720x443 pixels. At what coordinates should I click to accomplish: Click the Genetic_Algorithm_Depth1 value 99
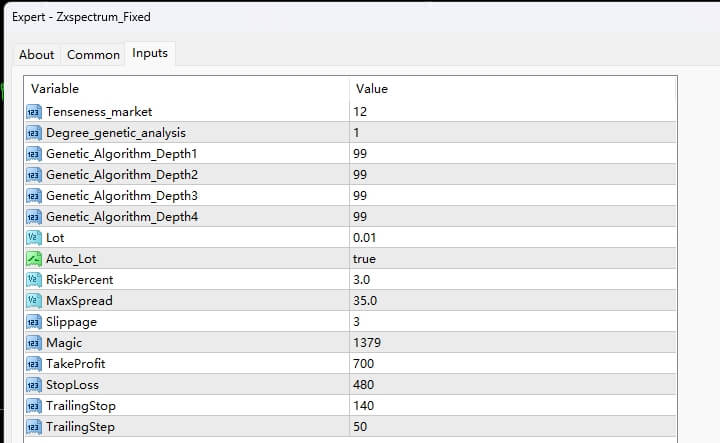(360, 153)
